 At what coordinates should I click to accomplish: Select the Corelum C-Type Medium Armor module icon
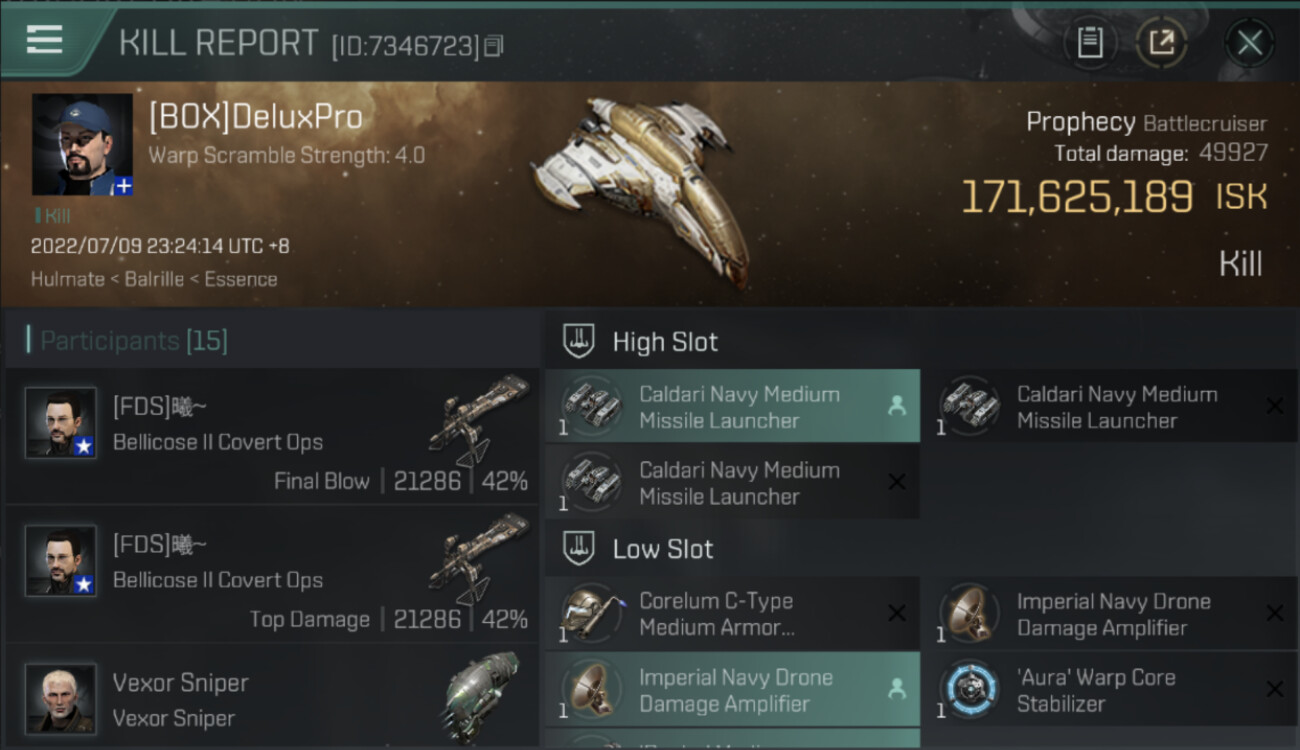pos(591,614)
